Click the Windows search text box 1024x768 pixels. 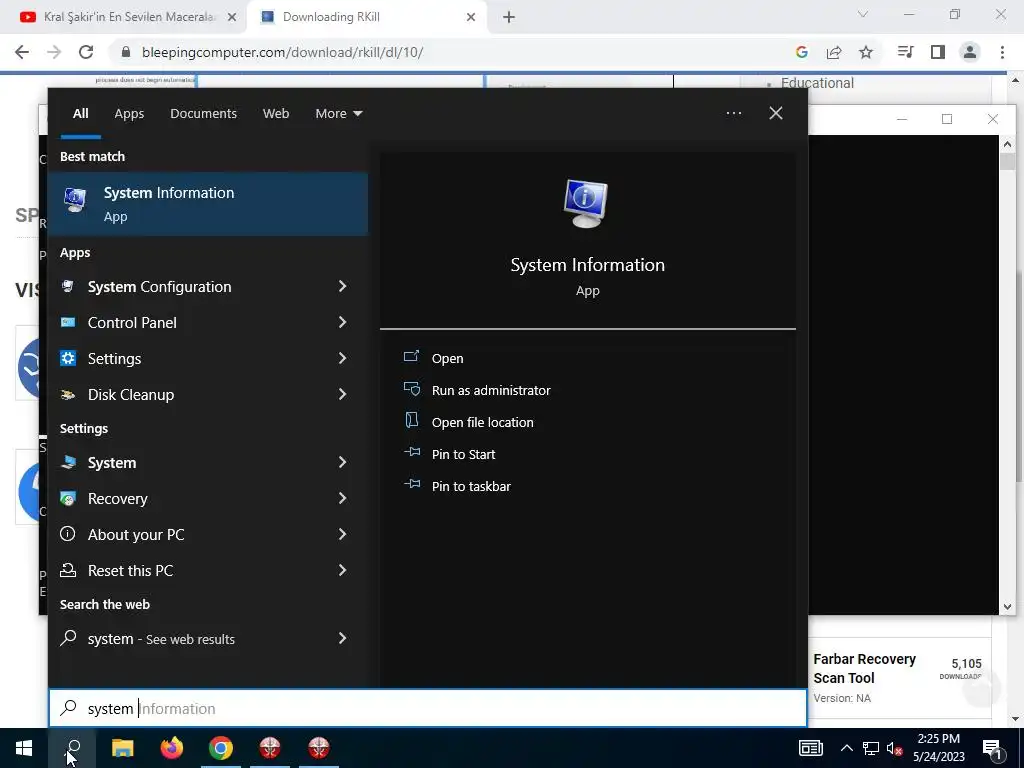pyautogui.click(x=428, y=709)
